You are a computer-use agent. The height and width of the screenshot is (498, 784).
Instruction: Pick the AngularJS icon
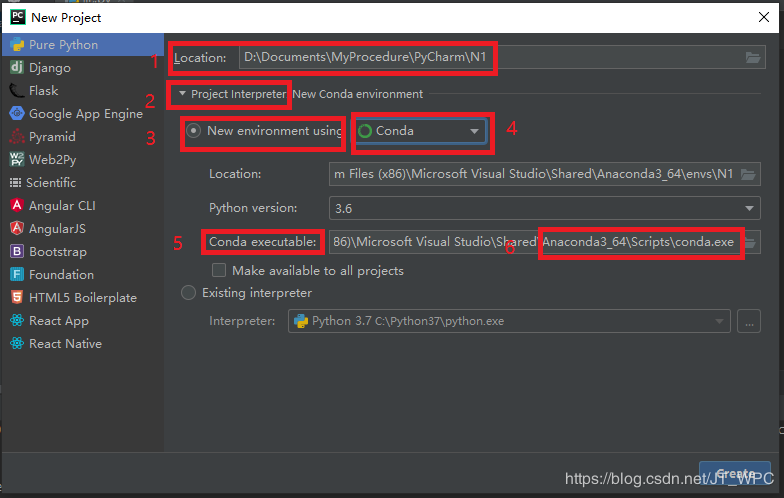17,228
